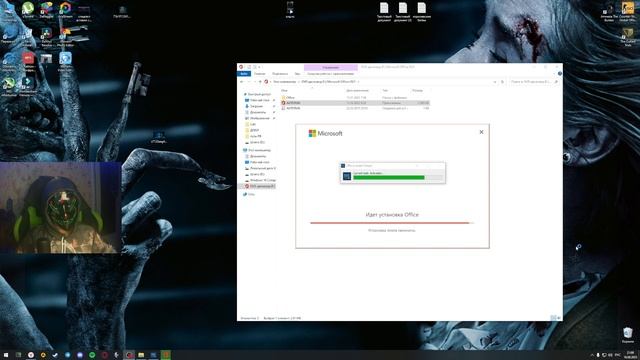The image size is (640, 360).
Task: Select This PC in the navigation pane
Action: click(257, 150)
